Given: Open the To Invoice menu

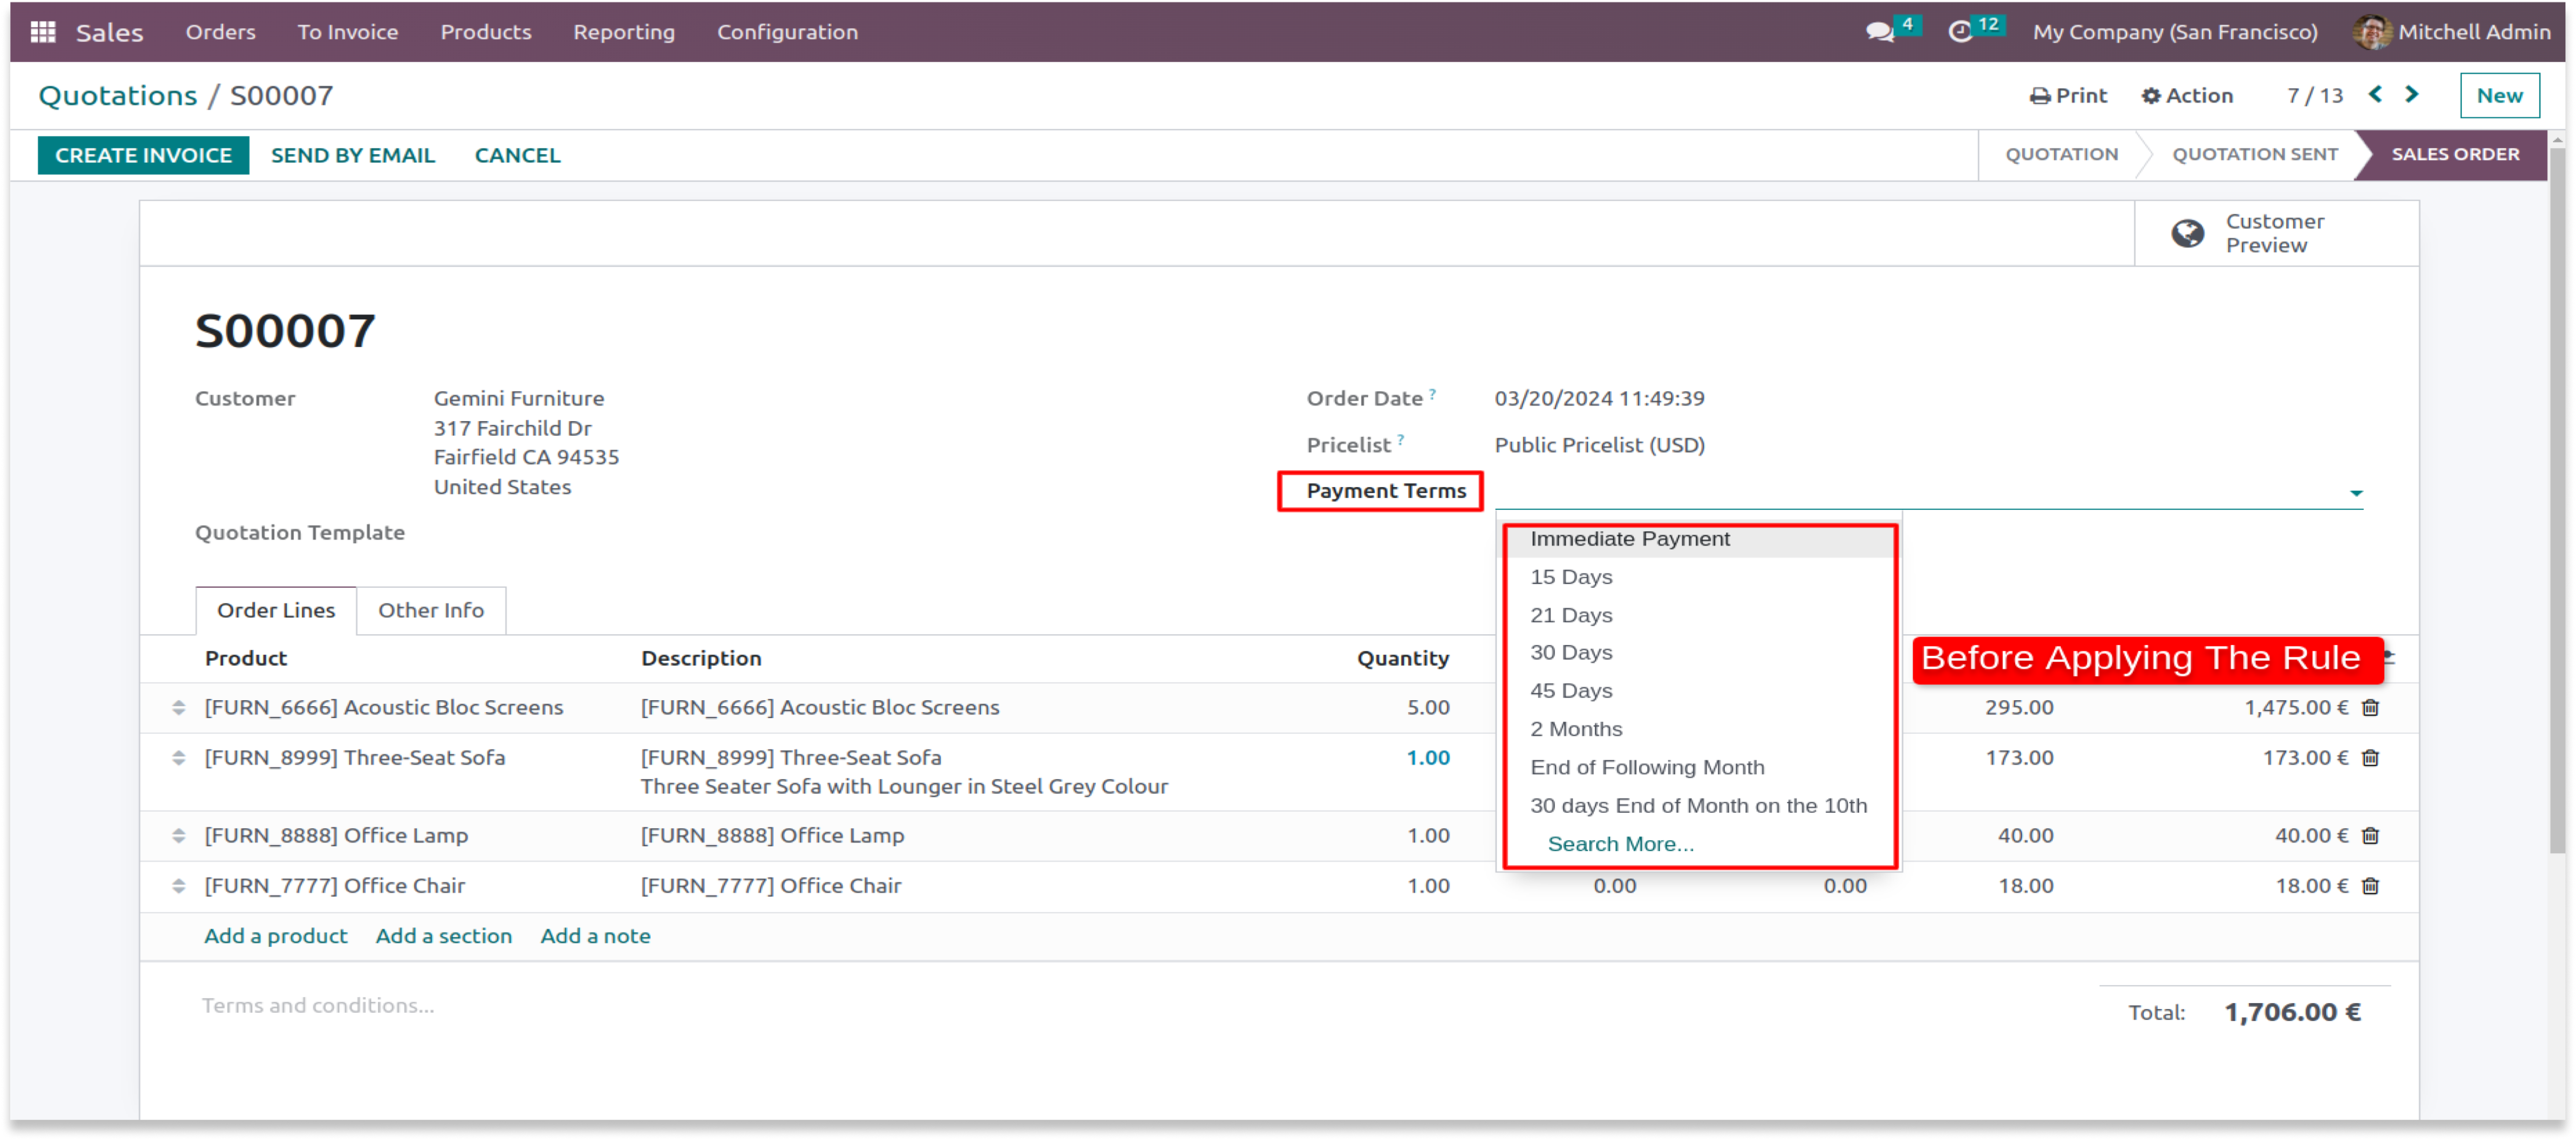Looking at the screenshot, I should coord(347,32).
